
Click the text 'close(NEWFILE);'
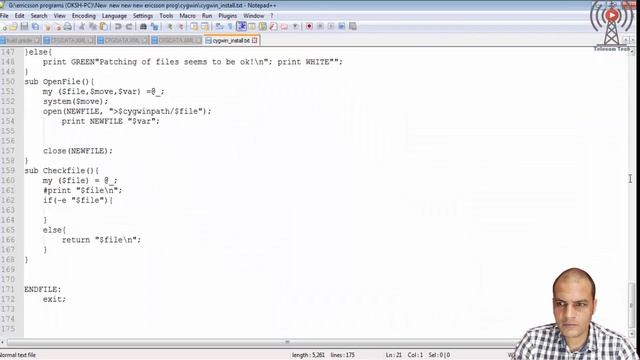[x=78, y=151]
